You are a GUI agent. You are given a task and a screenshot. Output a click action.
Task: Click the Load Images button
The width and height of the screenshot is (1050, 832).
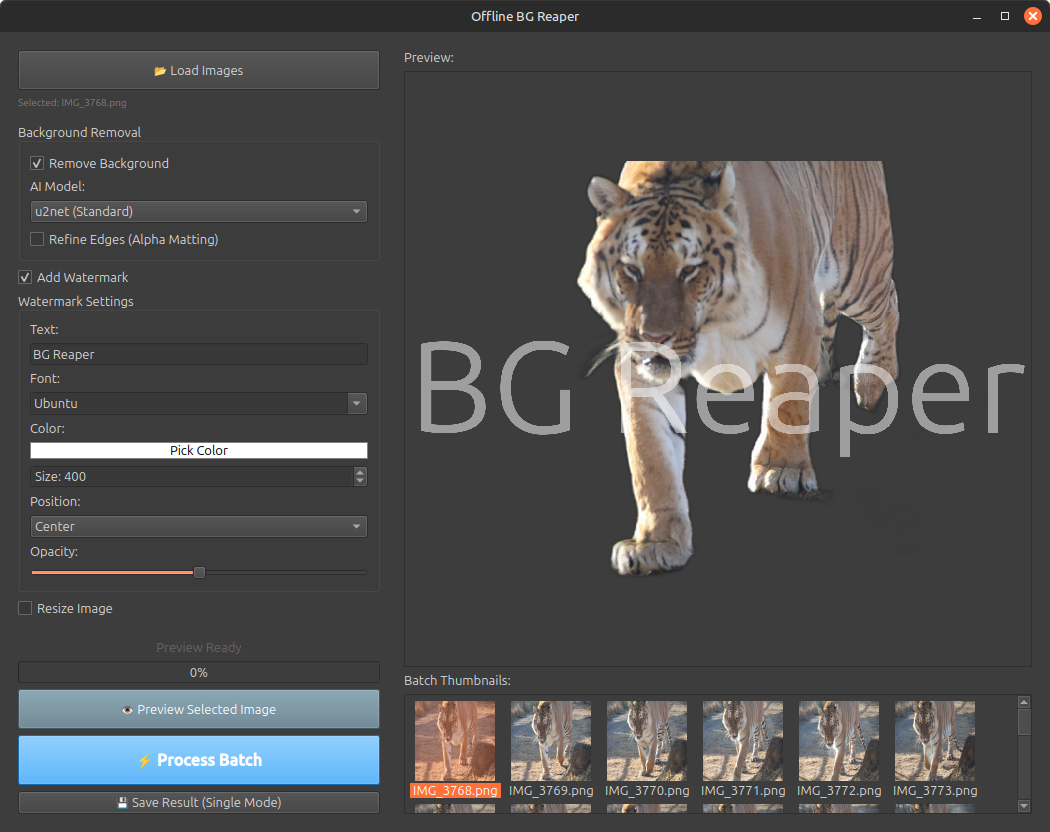click(199, 70)
